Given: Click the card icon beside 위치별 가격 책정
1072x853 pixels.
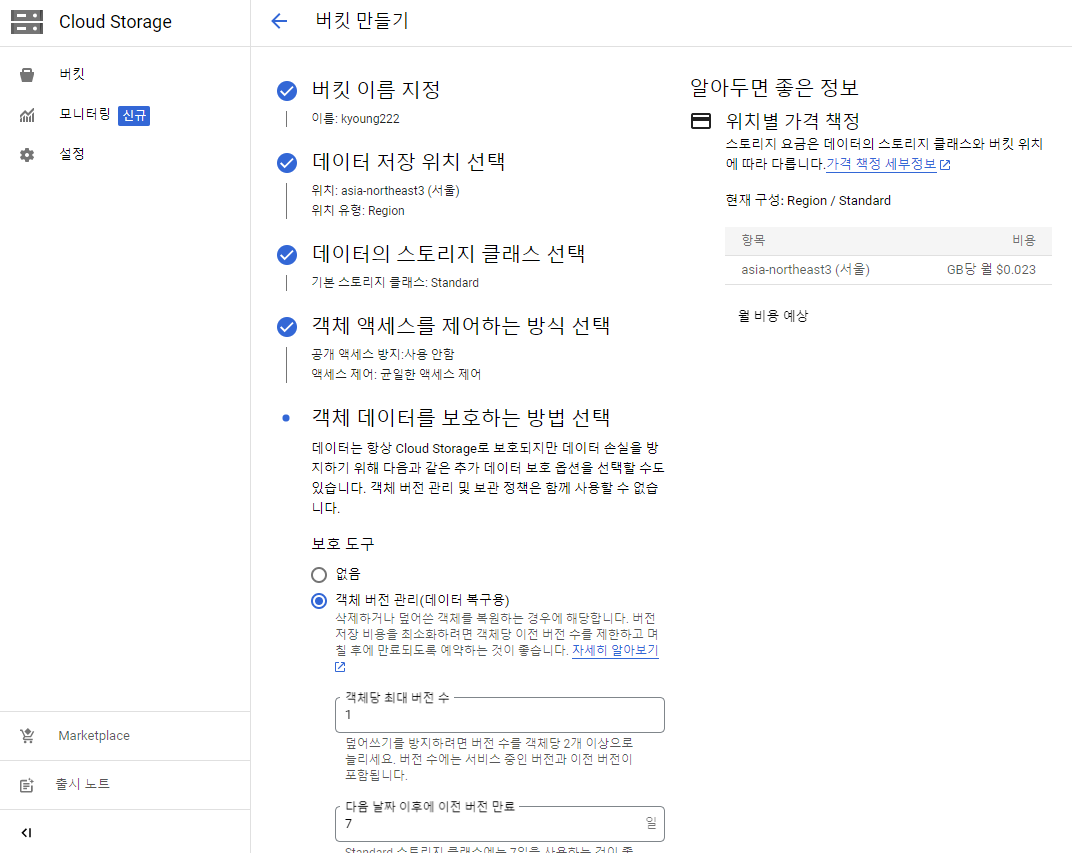Looking at the screenshot, I should pos(701,121).
